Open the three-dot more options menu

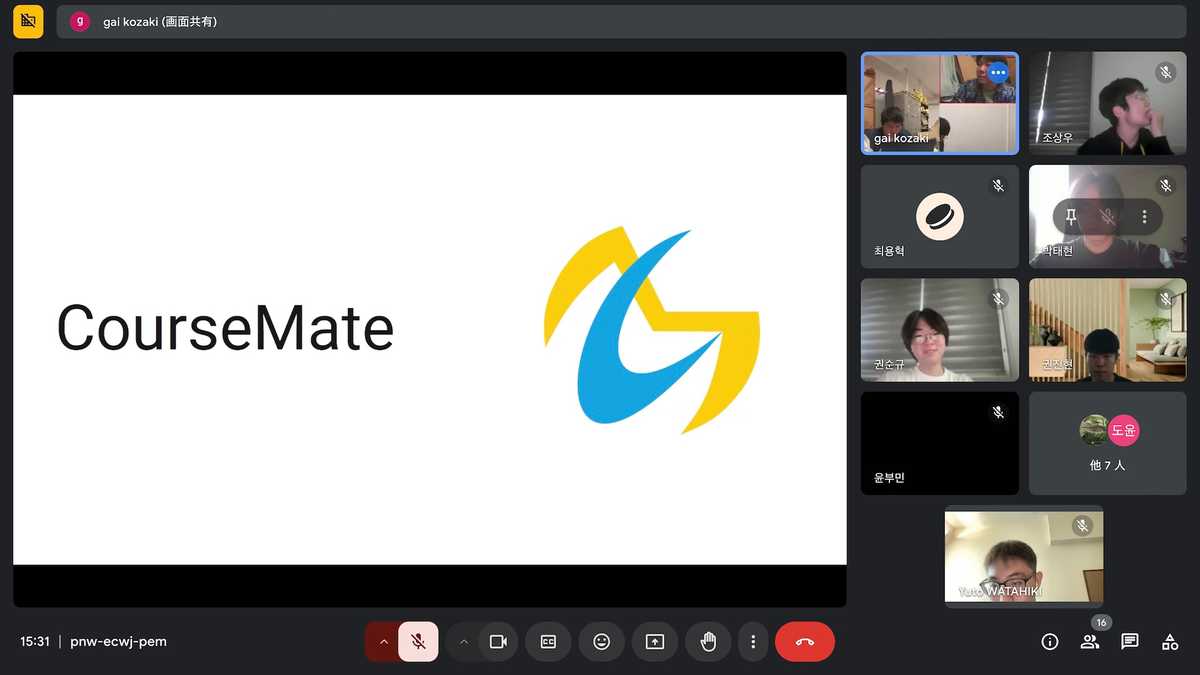pyautogui.click(x=753, y=642)
